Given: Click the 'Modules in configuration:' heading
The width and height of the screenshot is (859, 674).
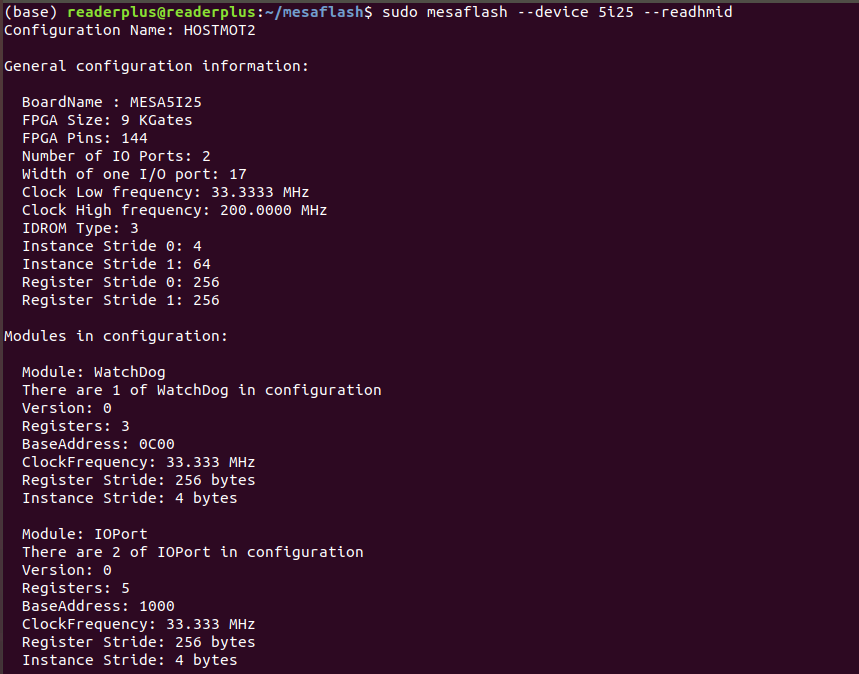Looking at the screenshot, I should (x=116, y=336).
